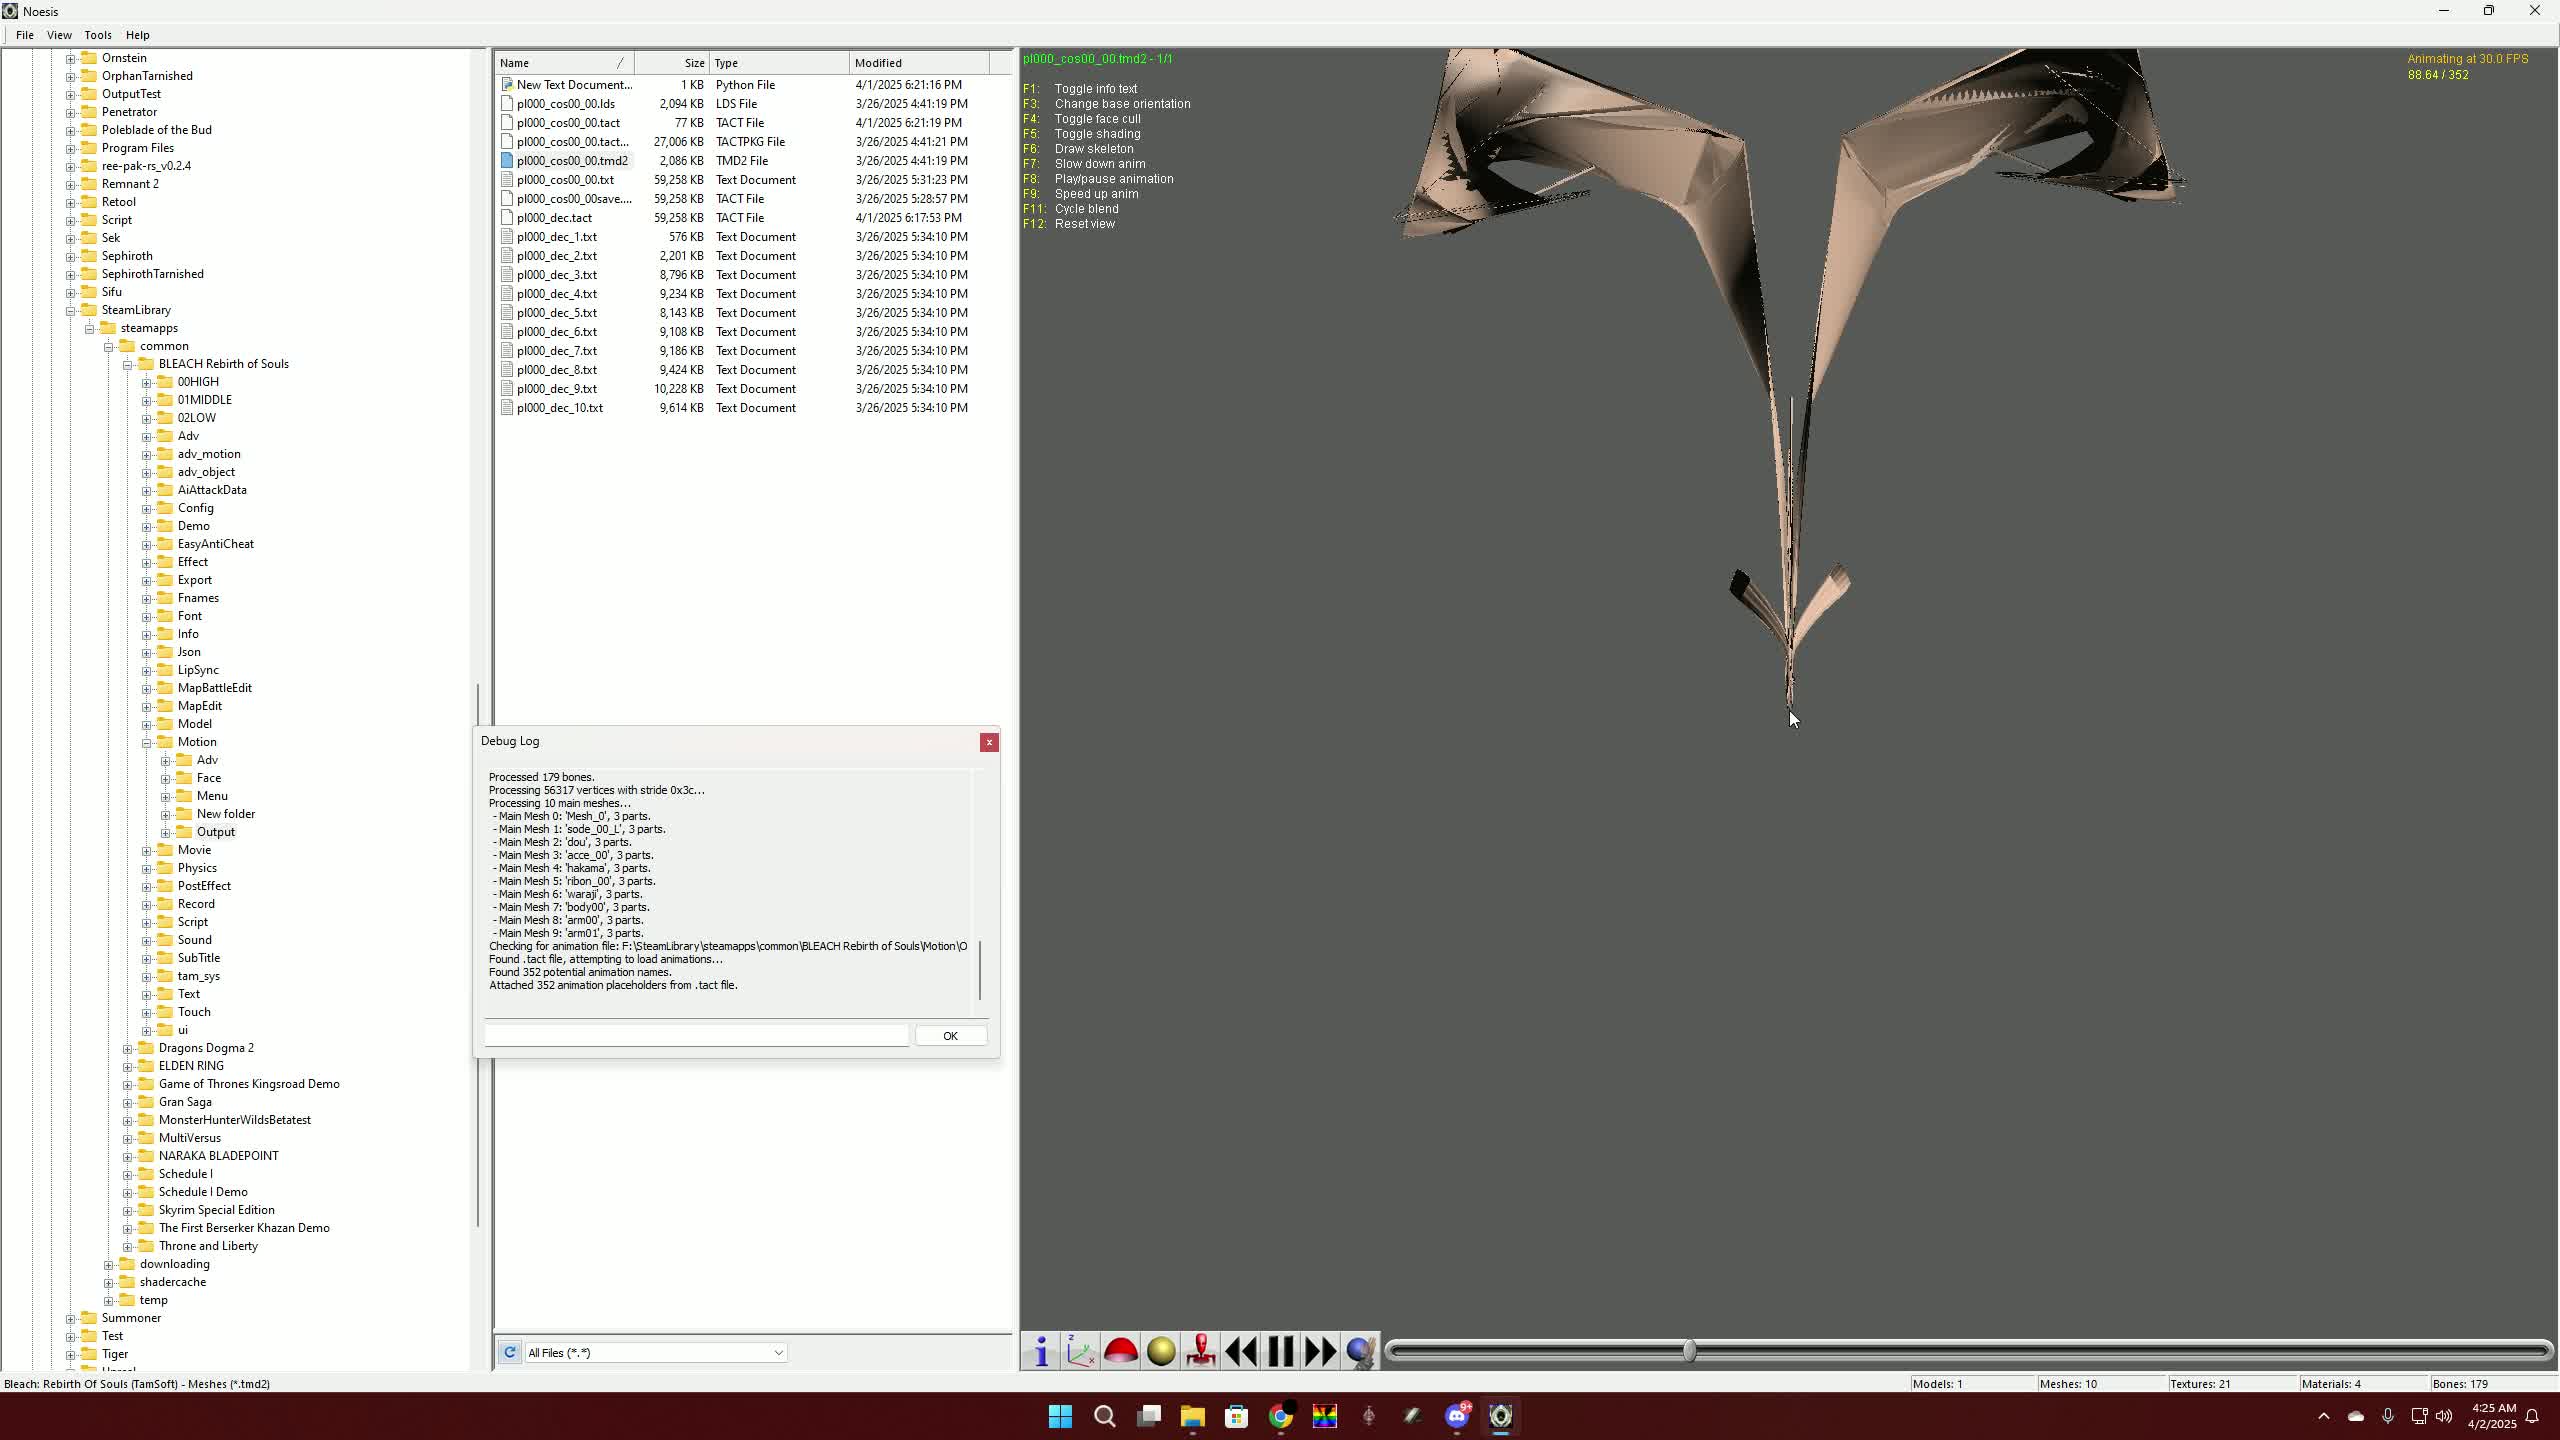Click the slow down animation arrows
This screenshot has width=2560, height=1440.
(1241, 1352)
